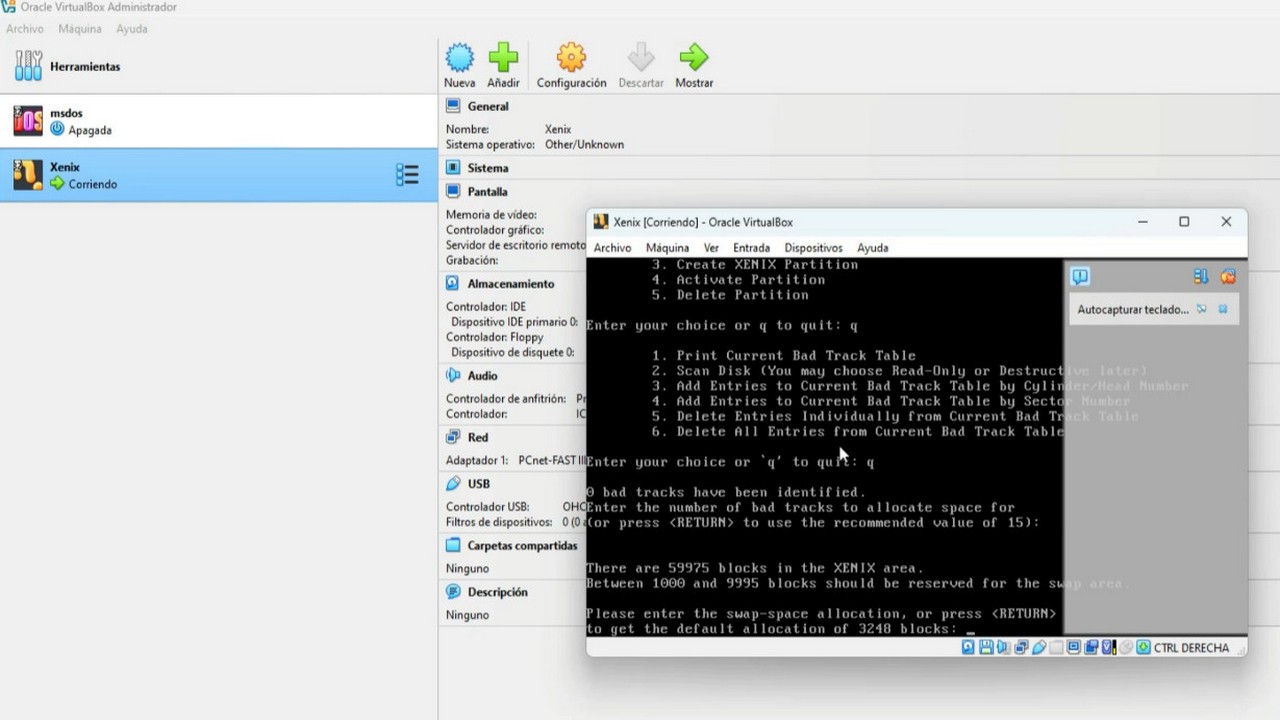Click the Nueva toolbar icon
1280x720 pixels.
tap(459, 57)
